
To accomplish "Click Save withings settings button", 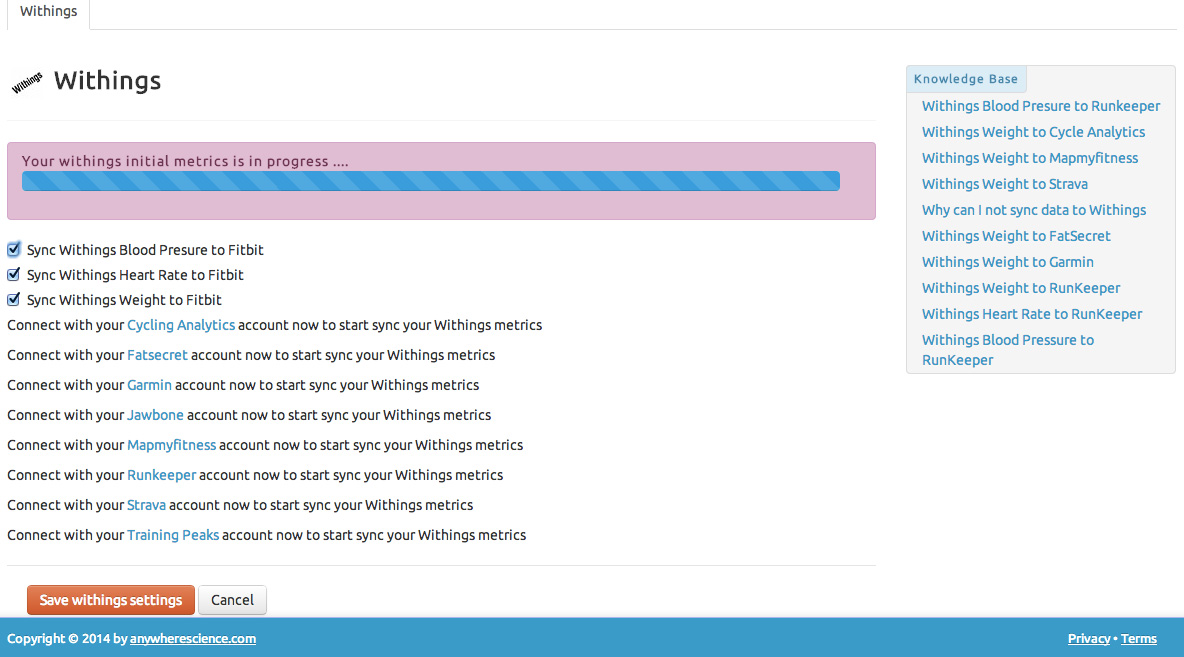I will coord(111,600).
